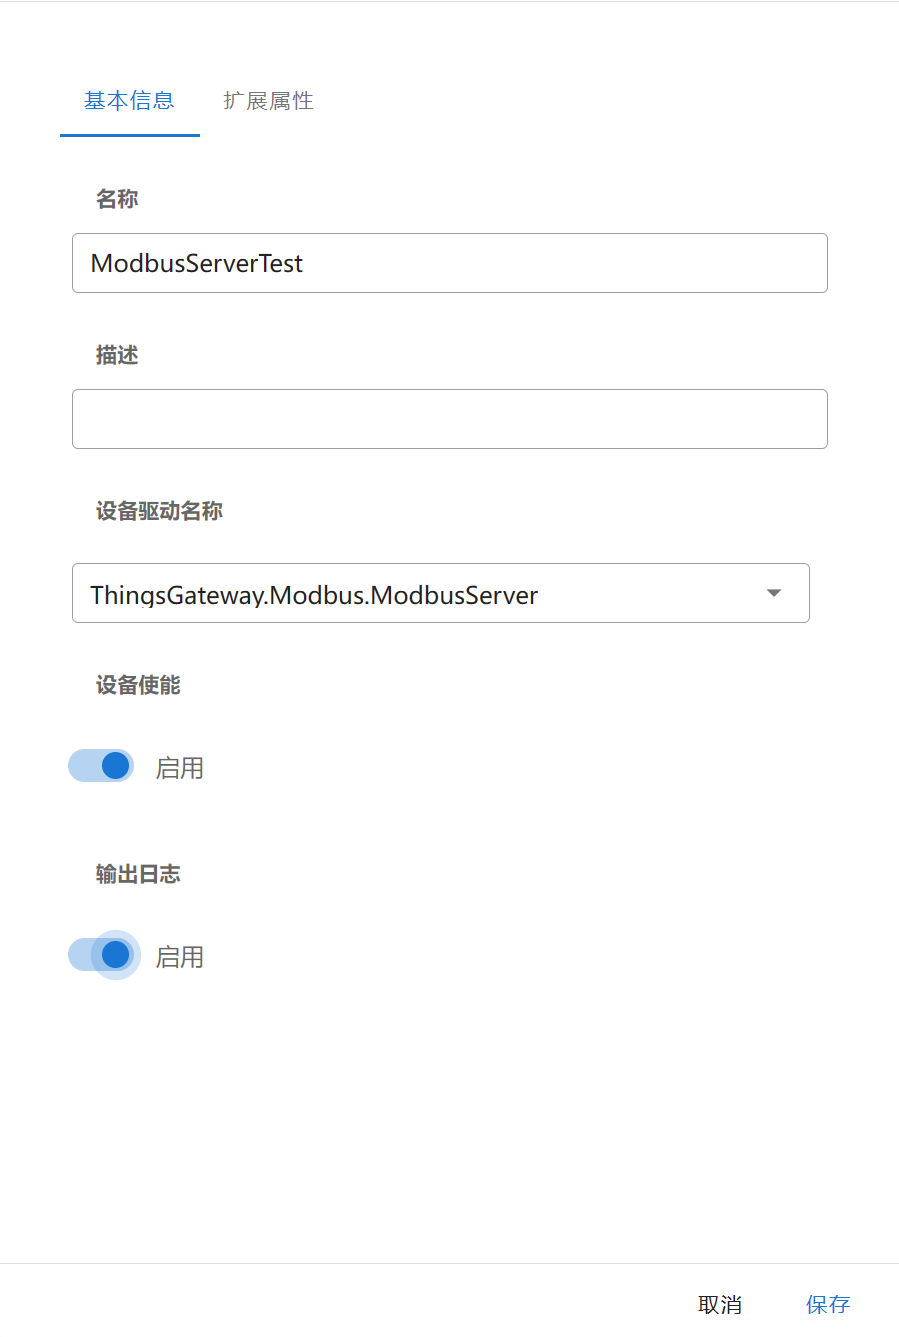Viewport: 899px width, 1337px height.
Task: Select the ThingsGateway.Modbus.ModbusServer driver value text
Action: tap(314, 595)
